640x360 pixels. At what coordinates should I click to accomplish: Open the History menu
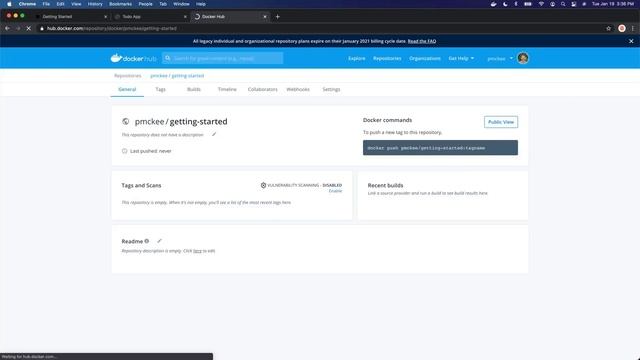click(95, 4)
